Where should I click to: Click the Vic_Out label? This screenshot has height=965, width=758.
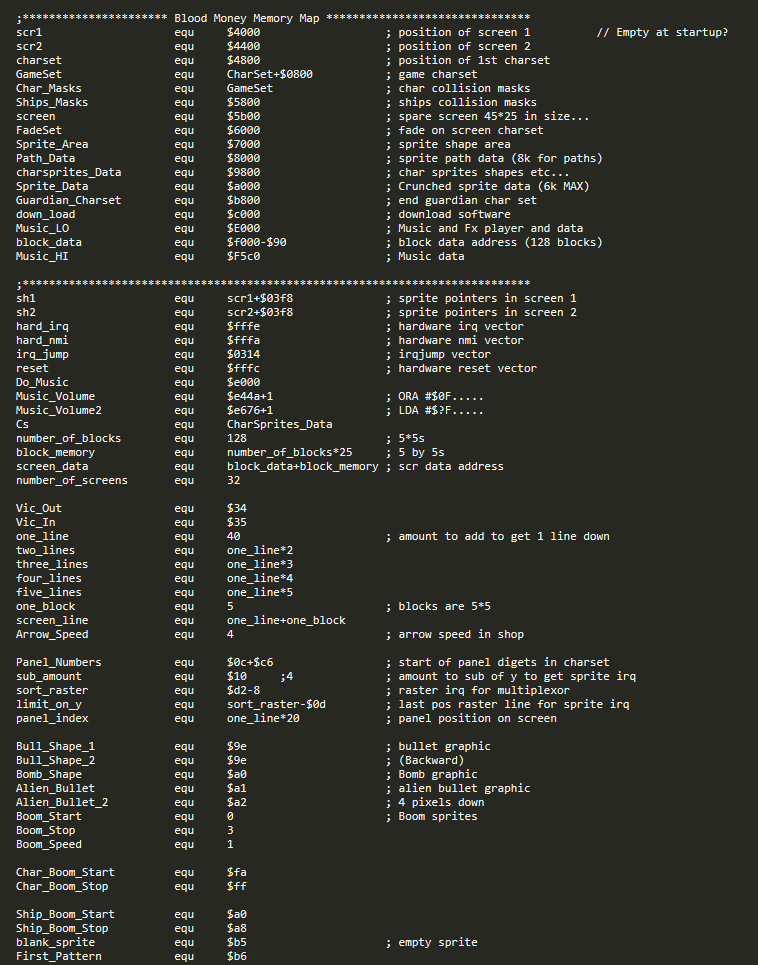39,508
